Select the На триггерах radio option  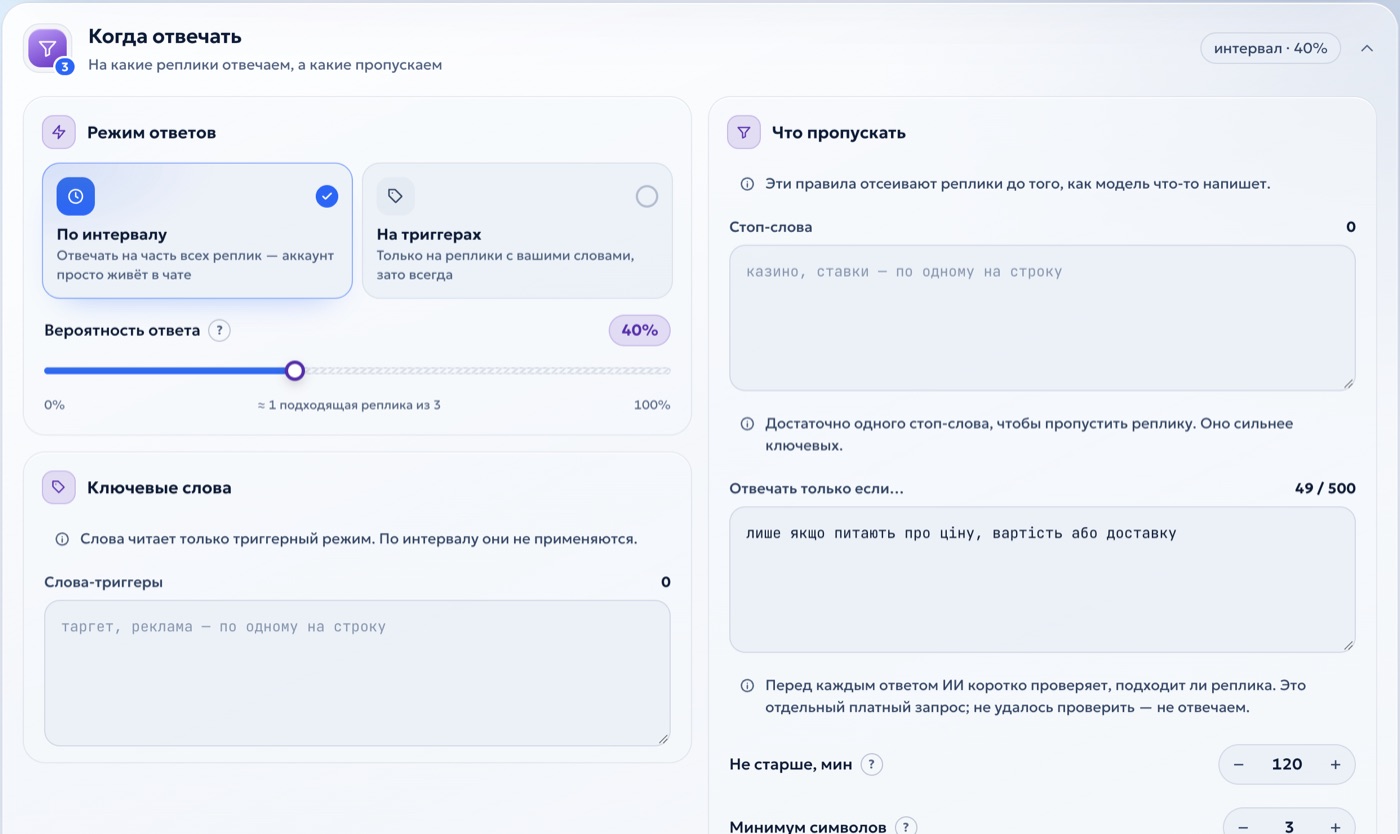(647, 196)
